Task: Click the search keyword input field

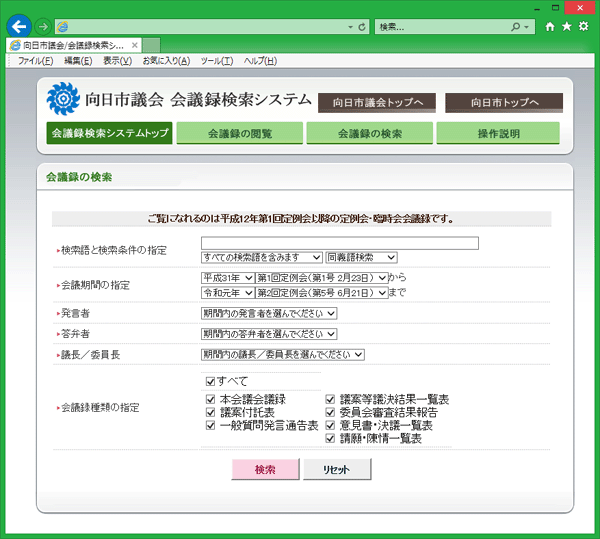Action: tap(340, 243)
